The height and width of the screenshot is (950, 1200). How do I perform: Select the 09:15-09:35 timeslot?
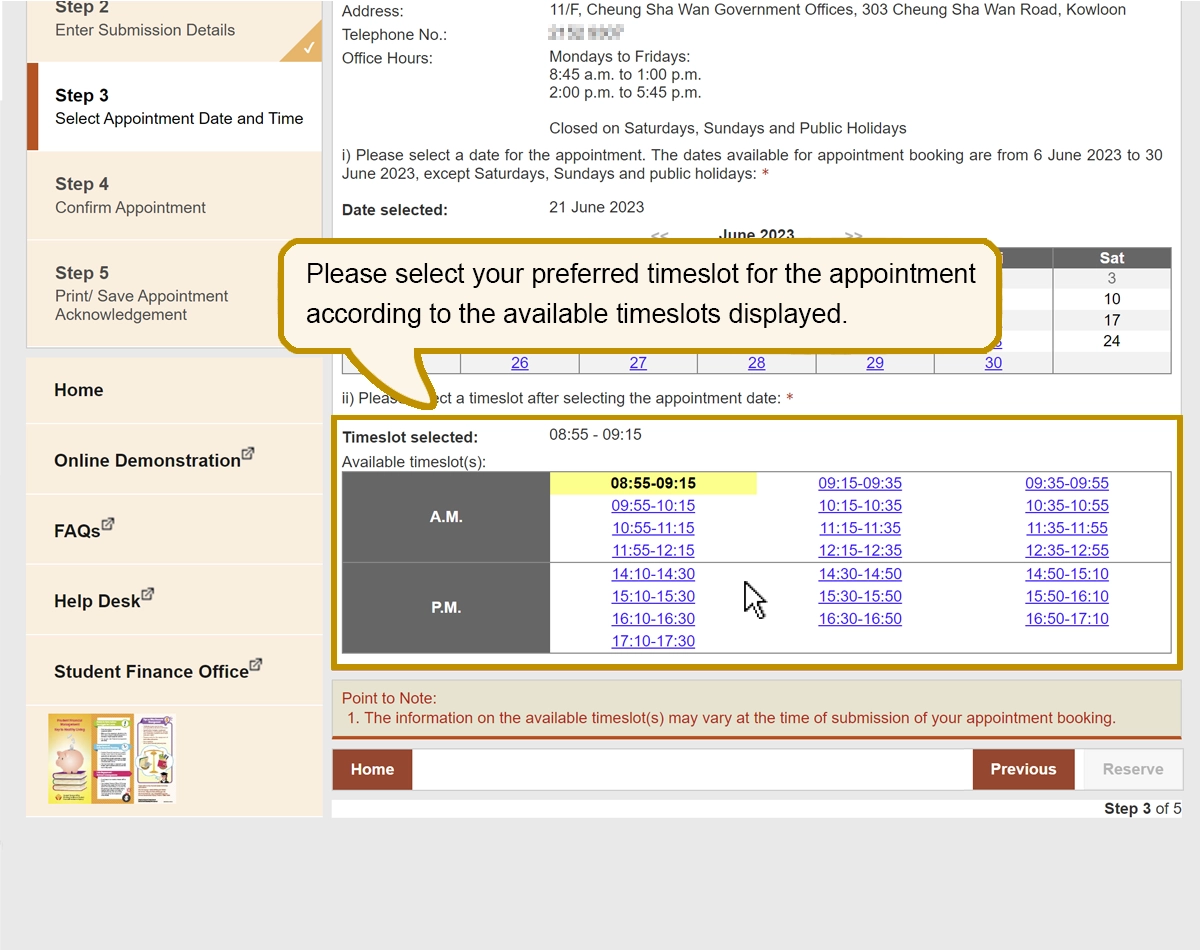point(860,483)
